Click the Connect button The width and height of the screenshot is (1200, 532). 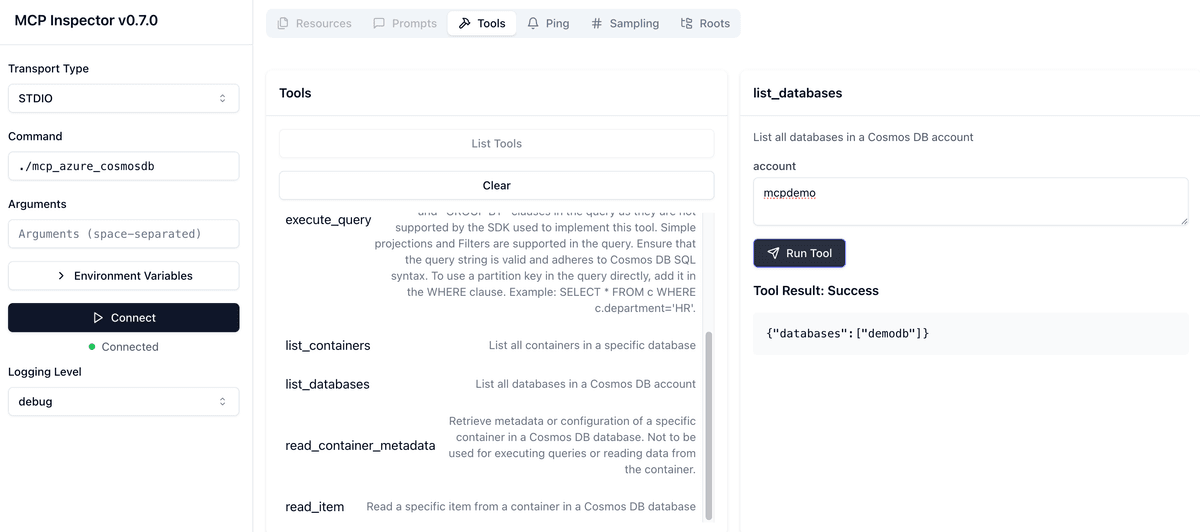click(x=124, y=318)
